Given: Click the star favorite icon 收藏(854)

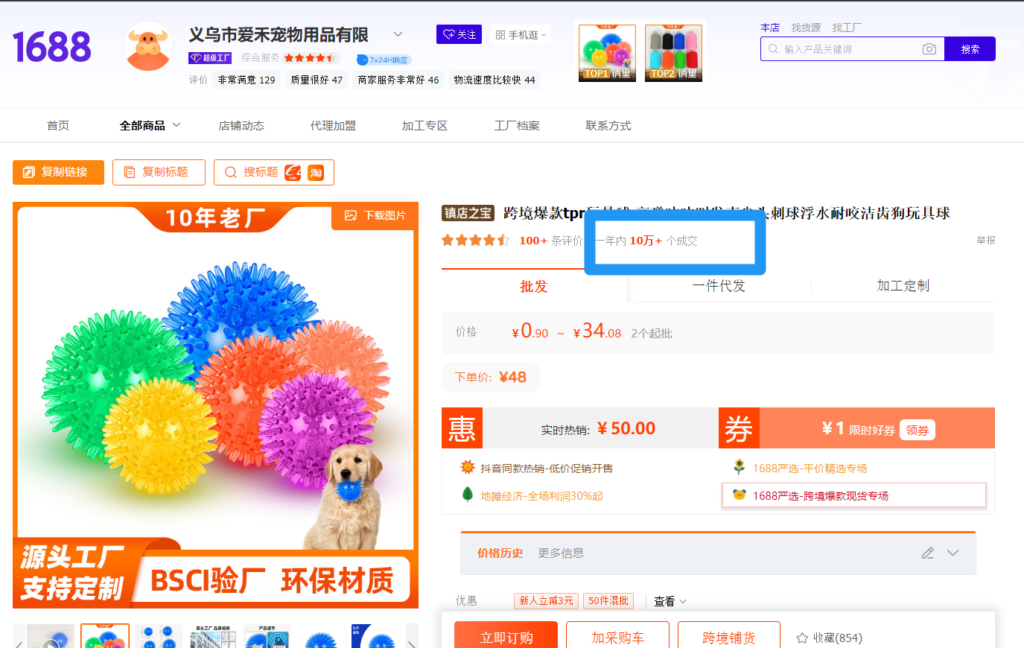Looking at the screenshot, I should coord(802,638).
